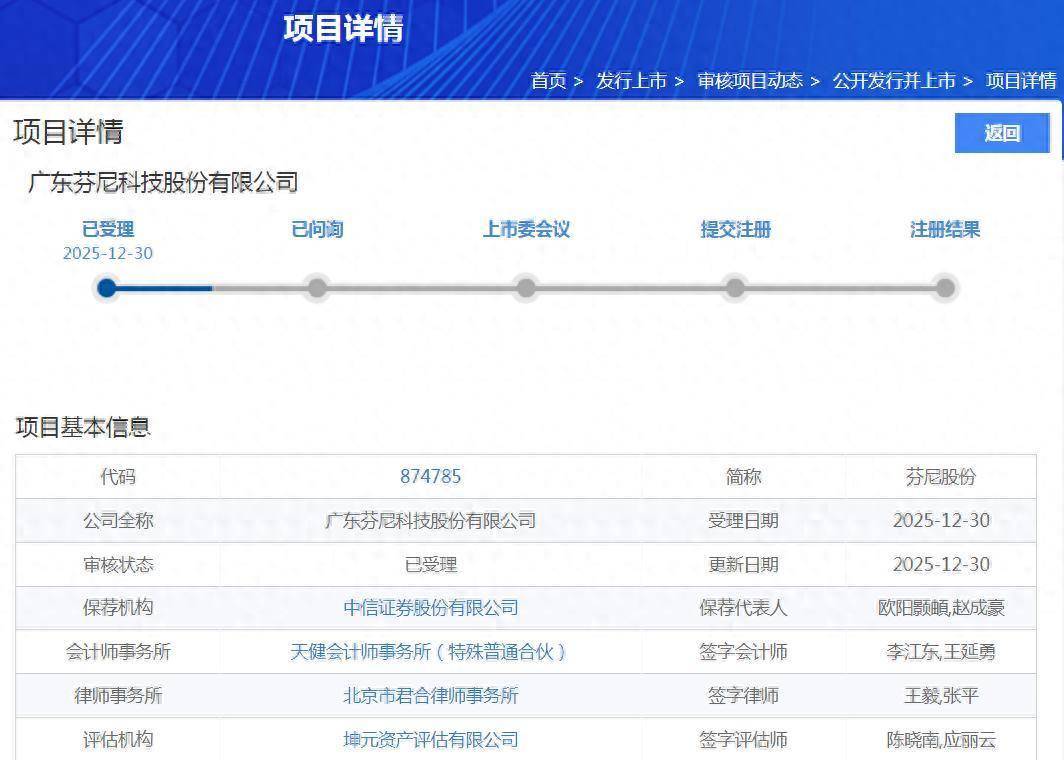Click the 上市委会议 step marker
This screenshot has height=760, width=1064.
[x=526, y=288]
